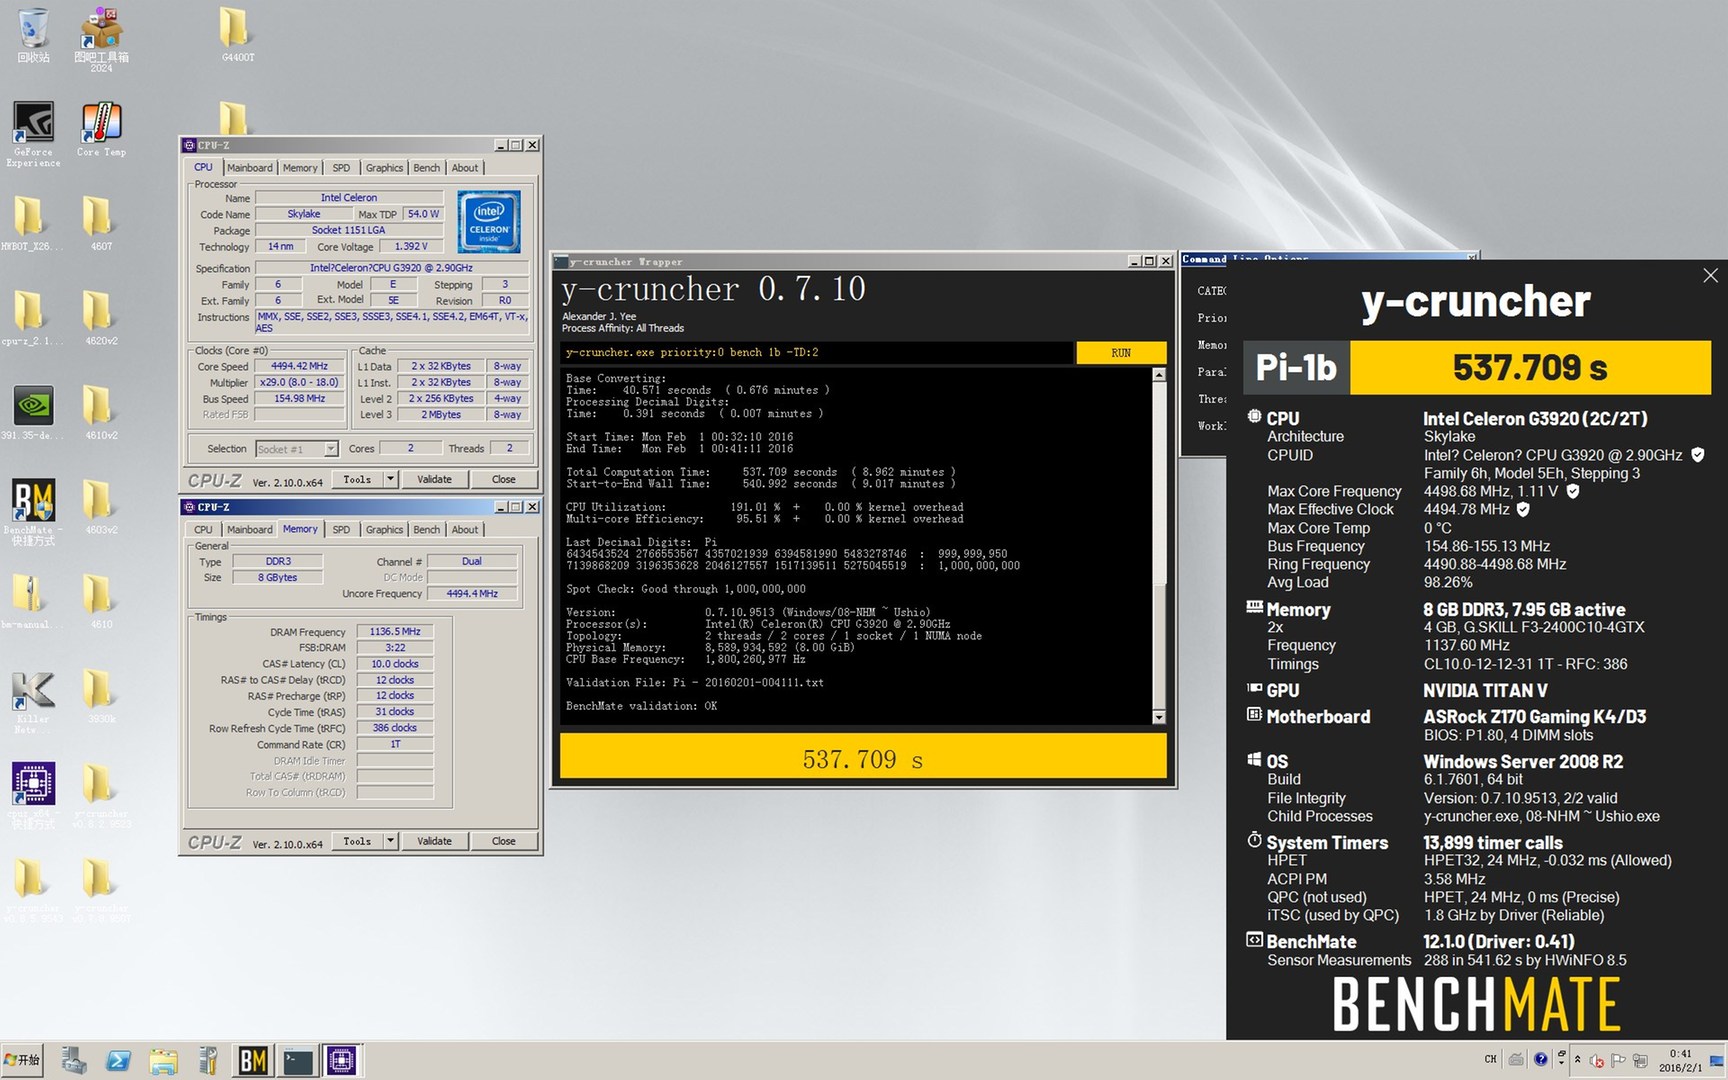Click y-cruncher output scrollbar down arrow
Image resolution: width=1728 pixels, height=1080 pixels.
pos(1159,717)
